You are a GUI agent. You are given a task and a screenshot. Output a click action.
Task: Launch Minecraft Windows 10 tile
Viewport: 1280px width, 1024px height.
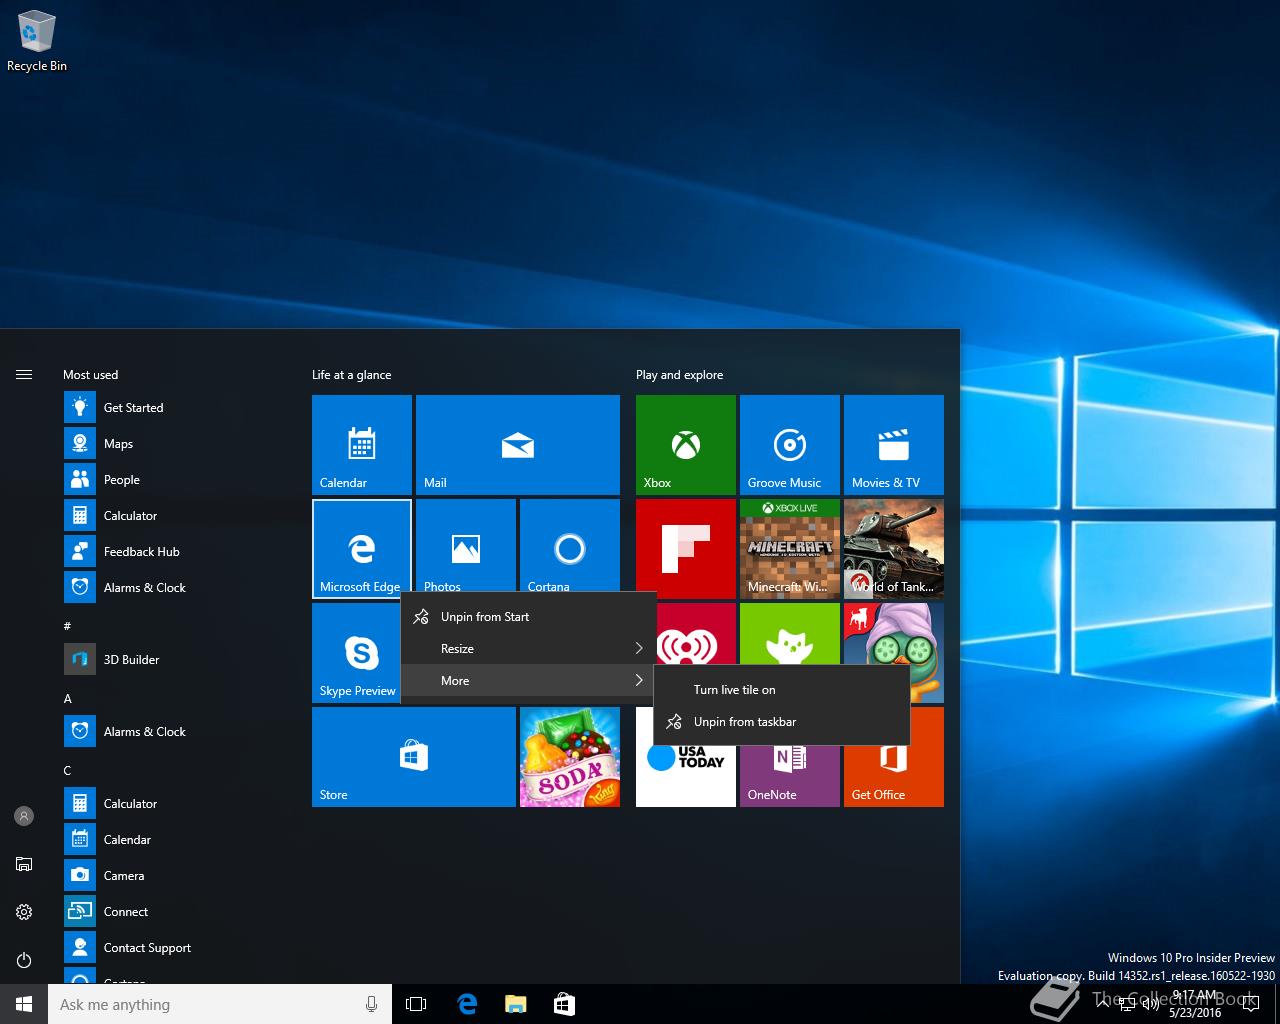coord(790,549)
